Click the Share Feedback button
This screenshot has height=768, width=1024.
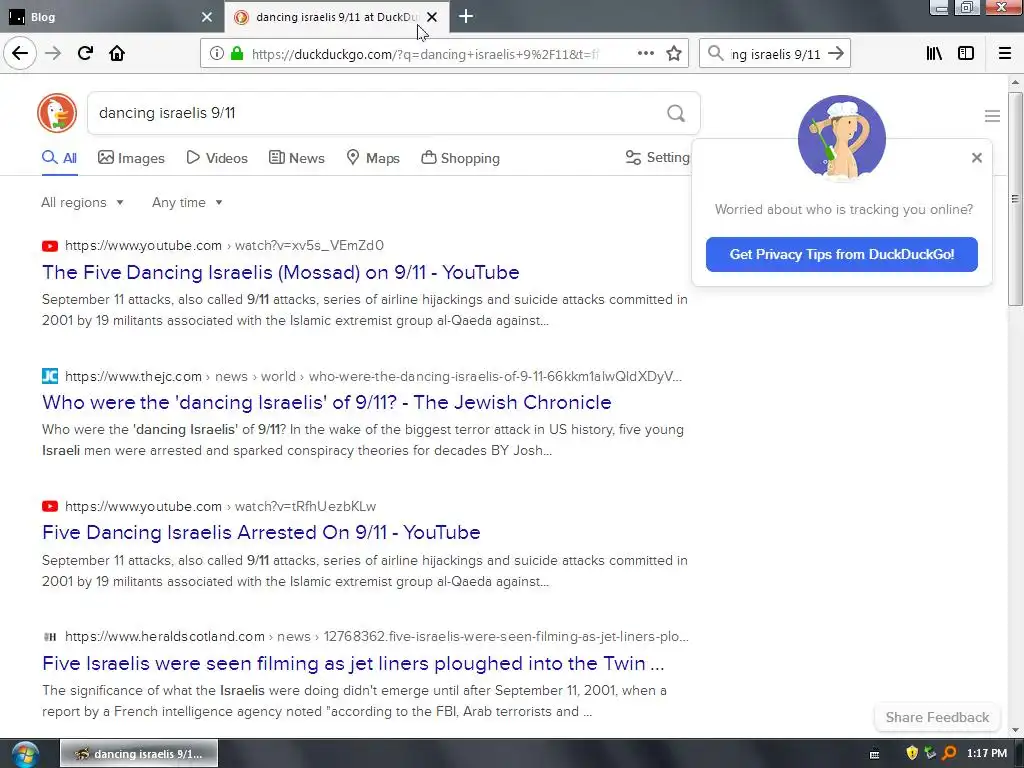pyautogui.click(x=936, y=717)
